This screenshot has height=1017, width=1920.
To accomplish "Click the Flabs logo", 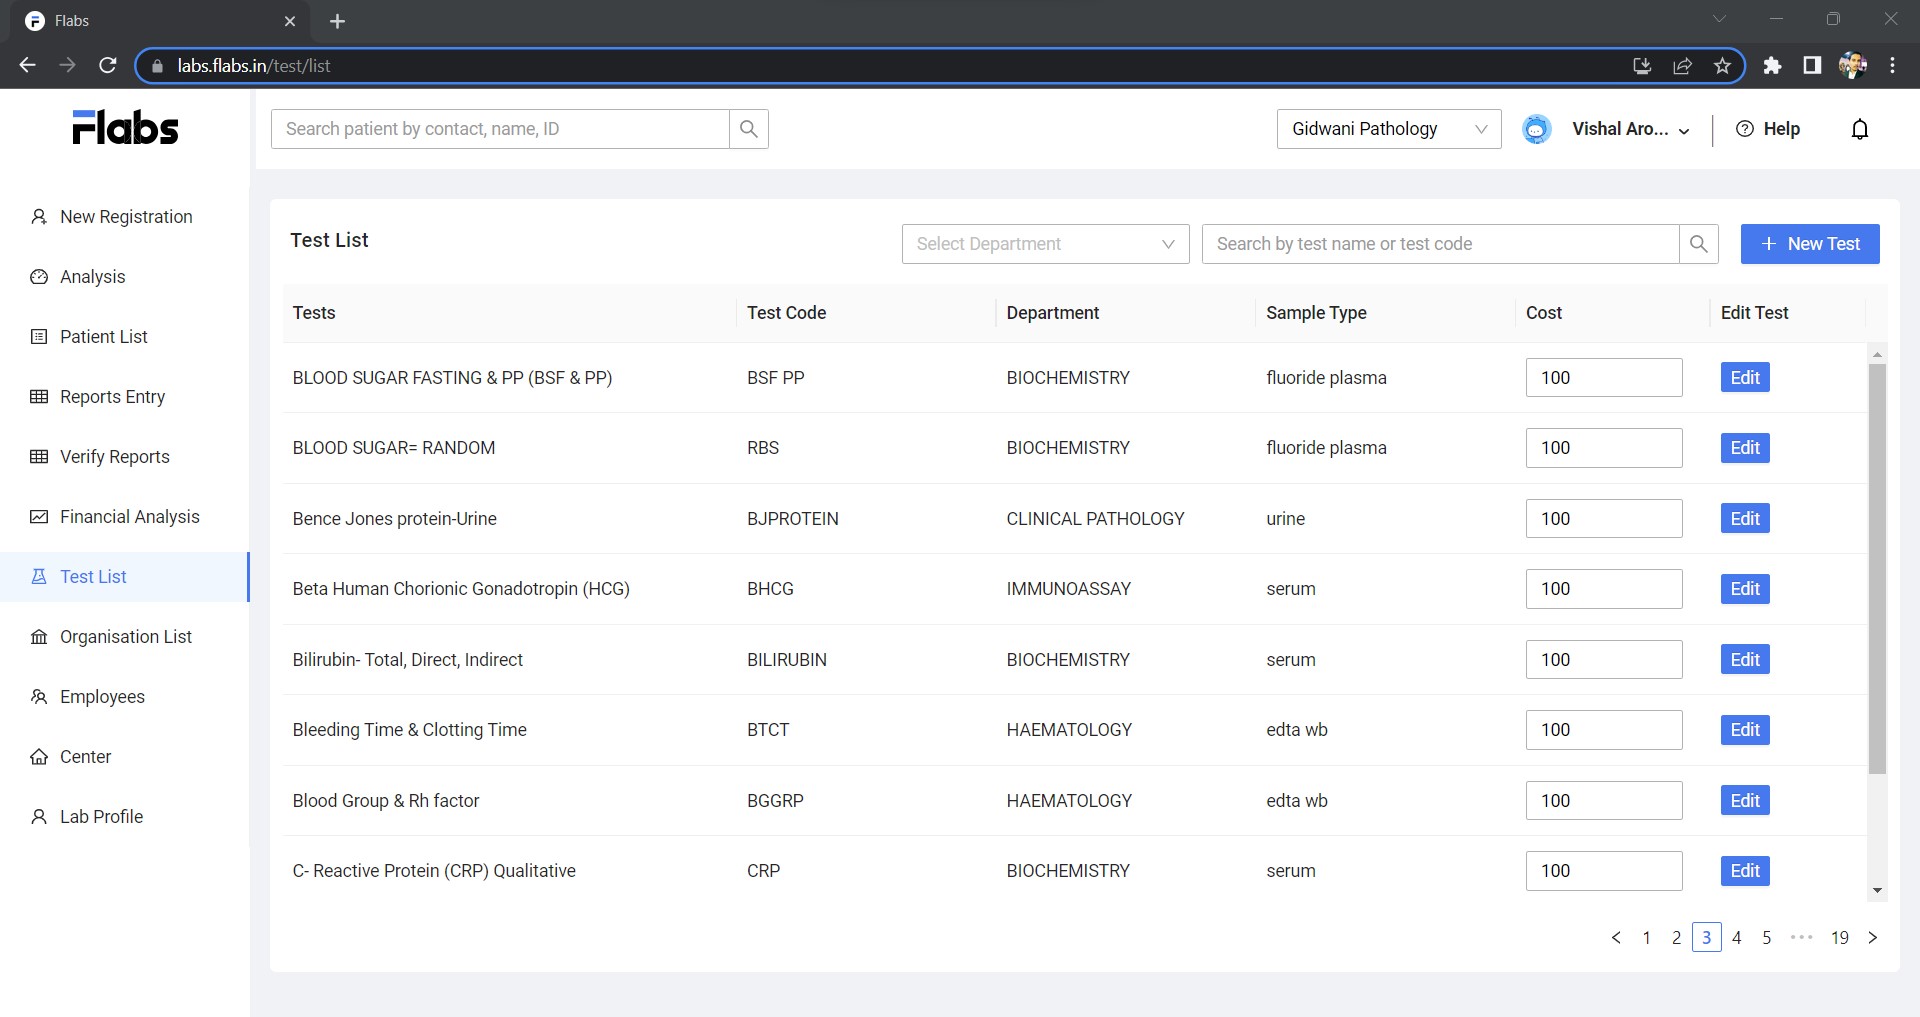I will (124, 126).
